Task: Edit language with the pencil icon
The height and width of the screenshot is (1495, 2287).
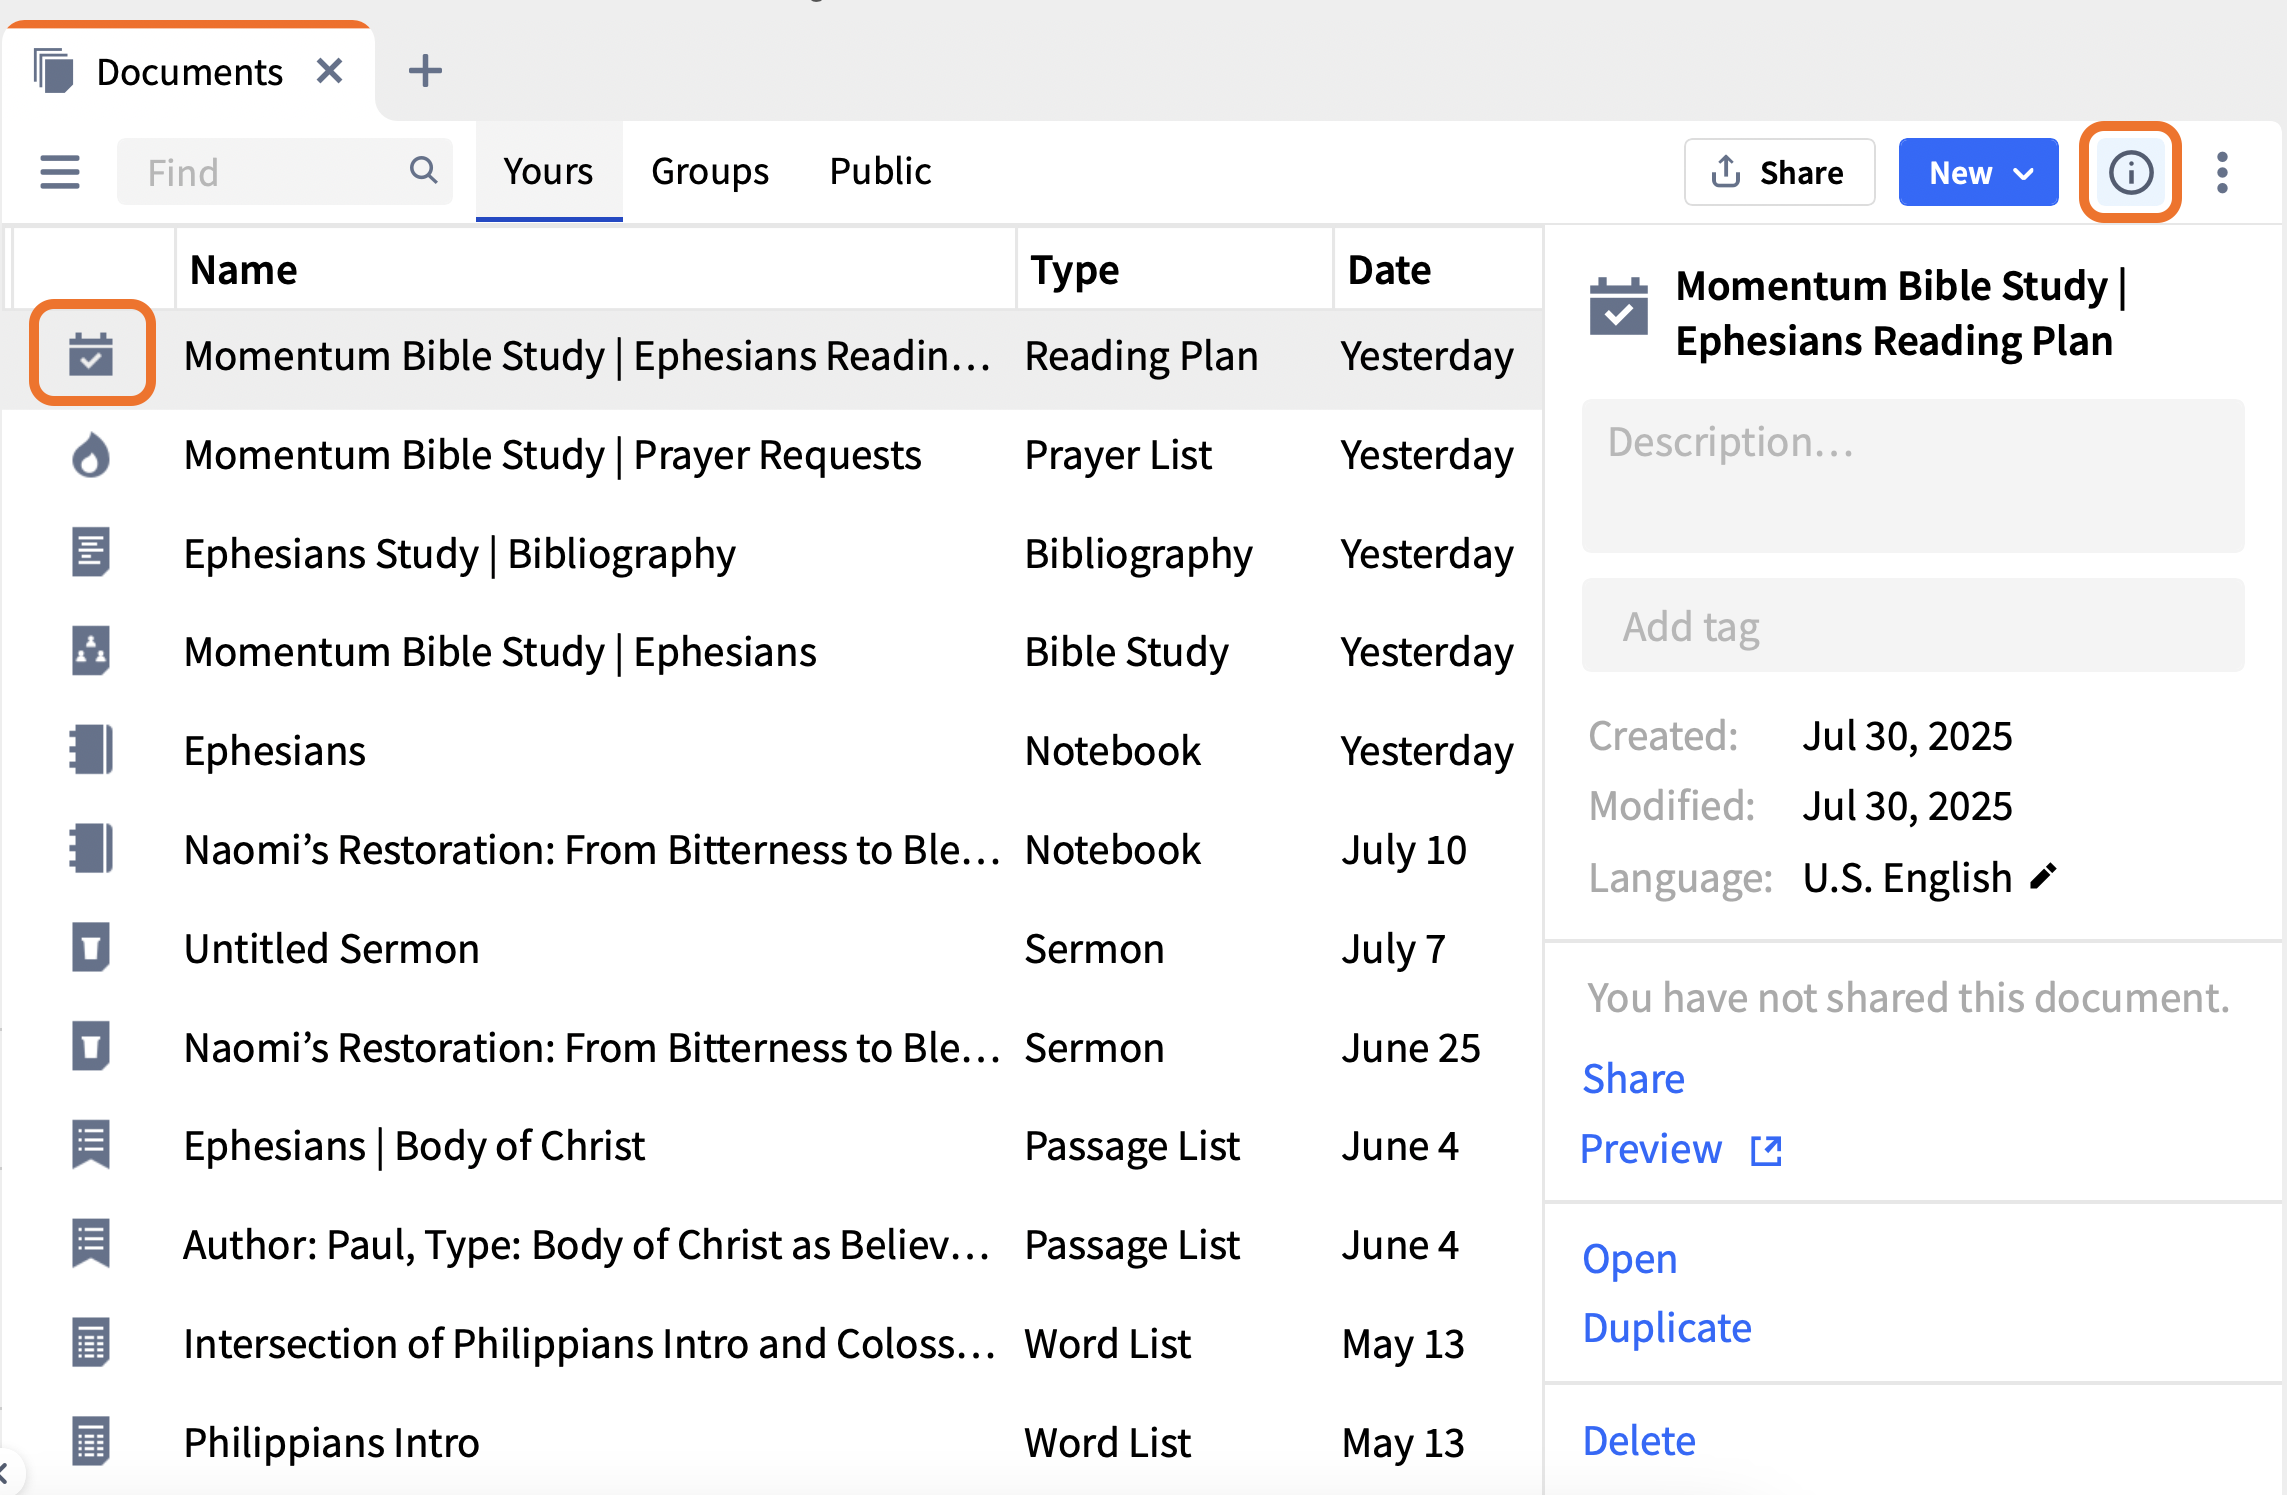Action: pyautogui.click(x=2044, y=877)
